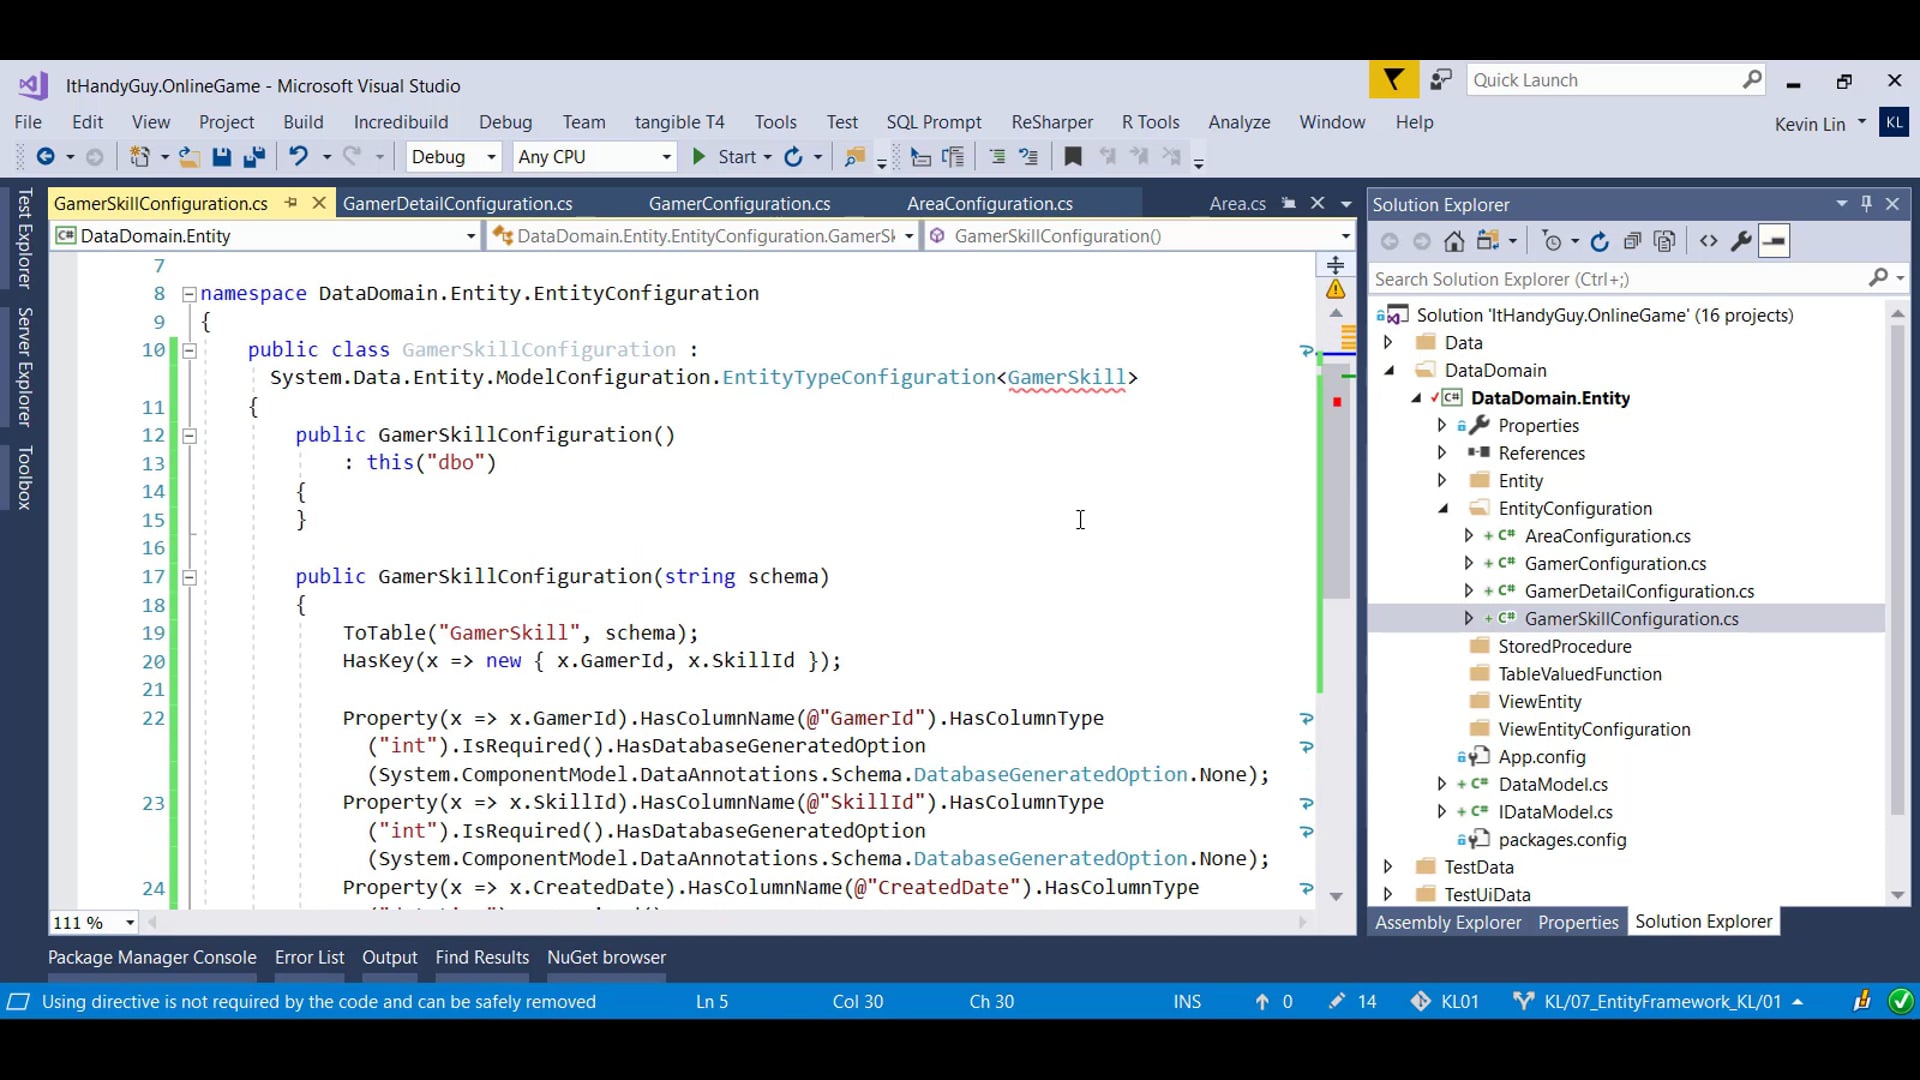Undo the last edit
The height and width of the screenshot is (1080, 1920).
[x=299, y=157]
